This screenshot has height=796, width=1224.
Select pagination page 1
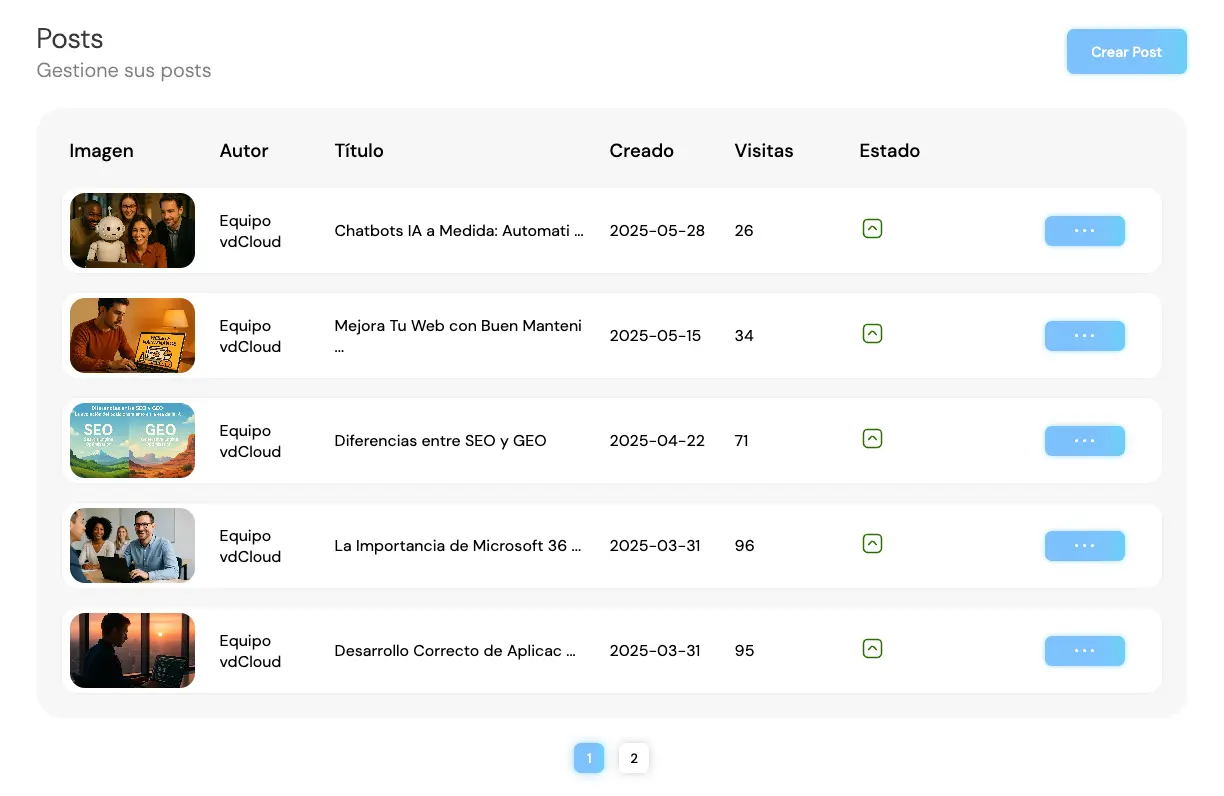tap(589, 758)
